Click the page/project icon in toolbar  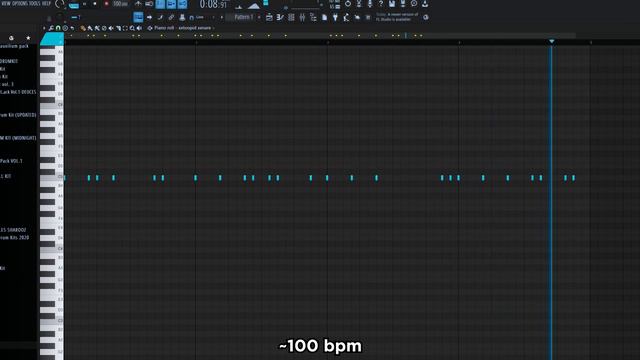pyautogui.click(x=324, y=17)
